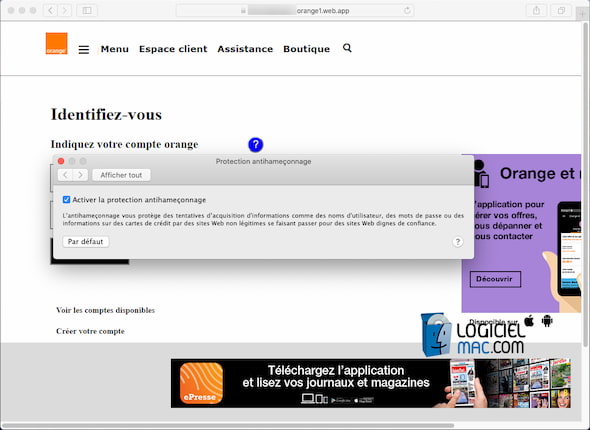Go to Boutique
This screenshot has height=430, width=590.
coord(307,49)
